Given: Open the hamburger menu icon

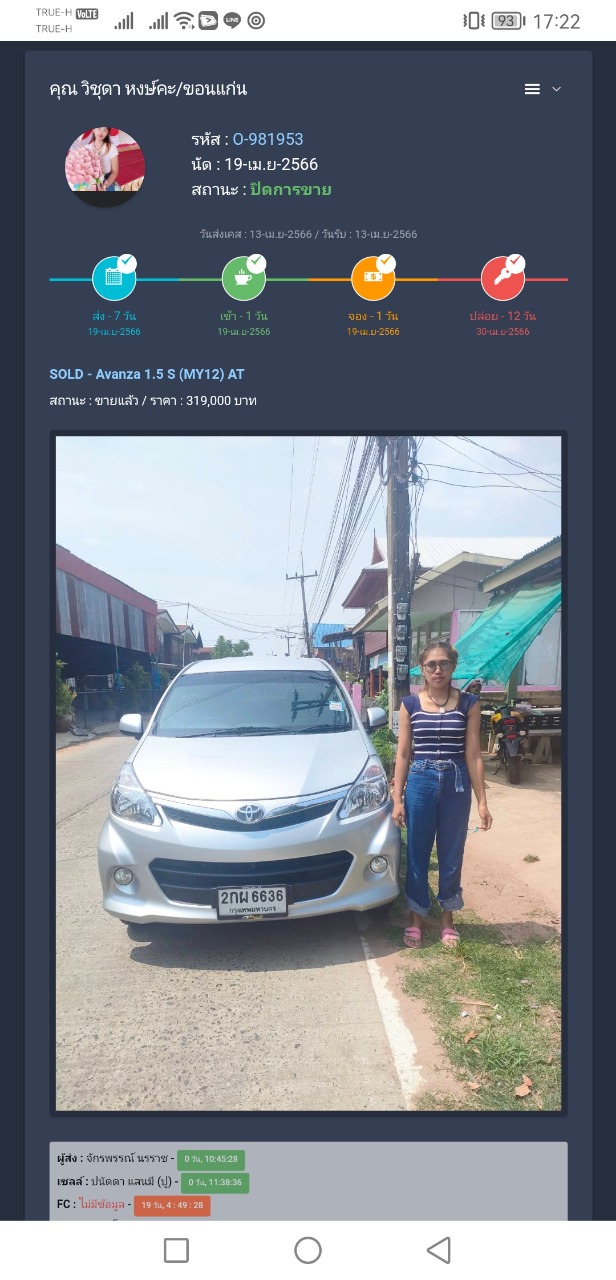Looking at the screenshot, I should 532,89.
